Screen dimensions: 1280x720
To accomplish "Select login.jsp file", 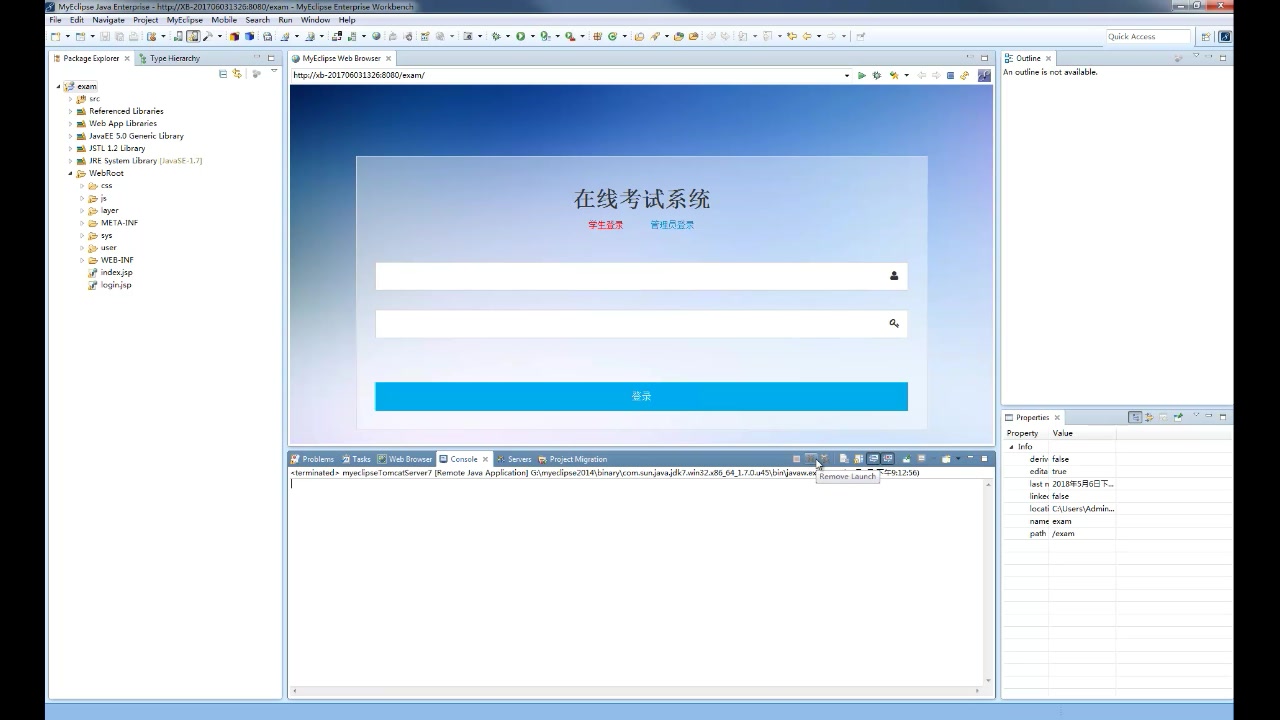I will click(x=110, y=285).
